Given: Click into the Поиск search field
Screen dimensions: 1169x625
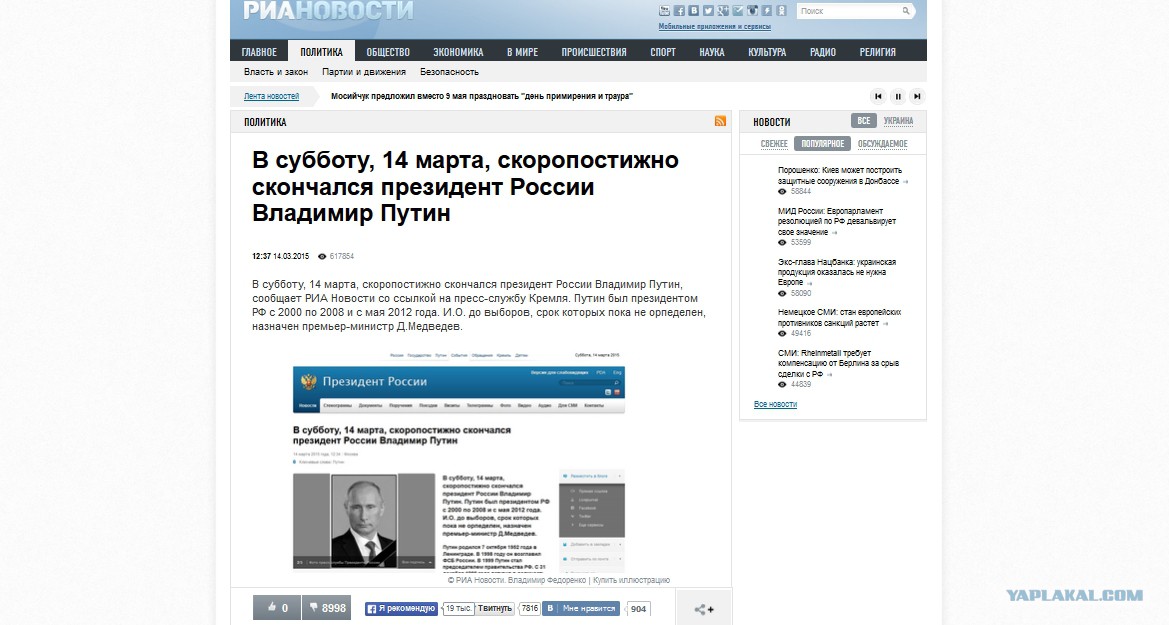Looking at the screenshot, I should click(x=848, y=11).
